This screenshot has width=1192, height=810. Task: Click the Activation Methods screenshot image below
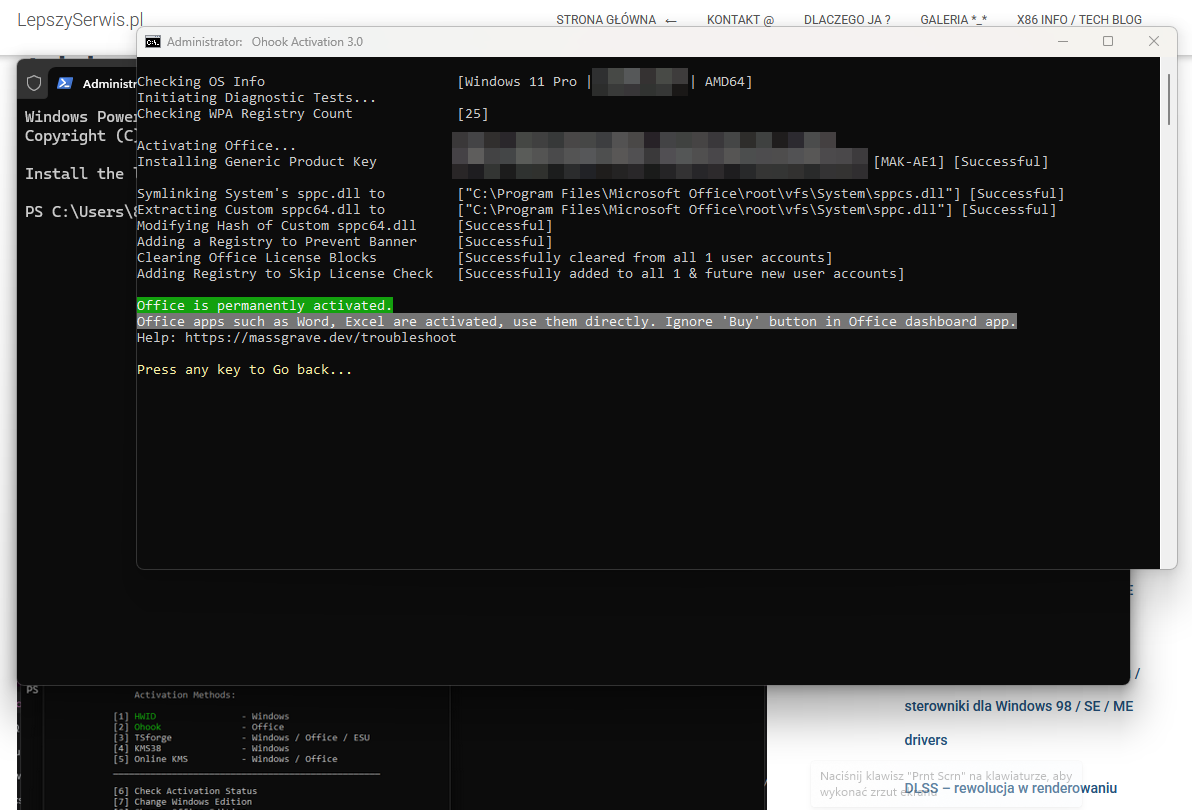tap(392, 747)
